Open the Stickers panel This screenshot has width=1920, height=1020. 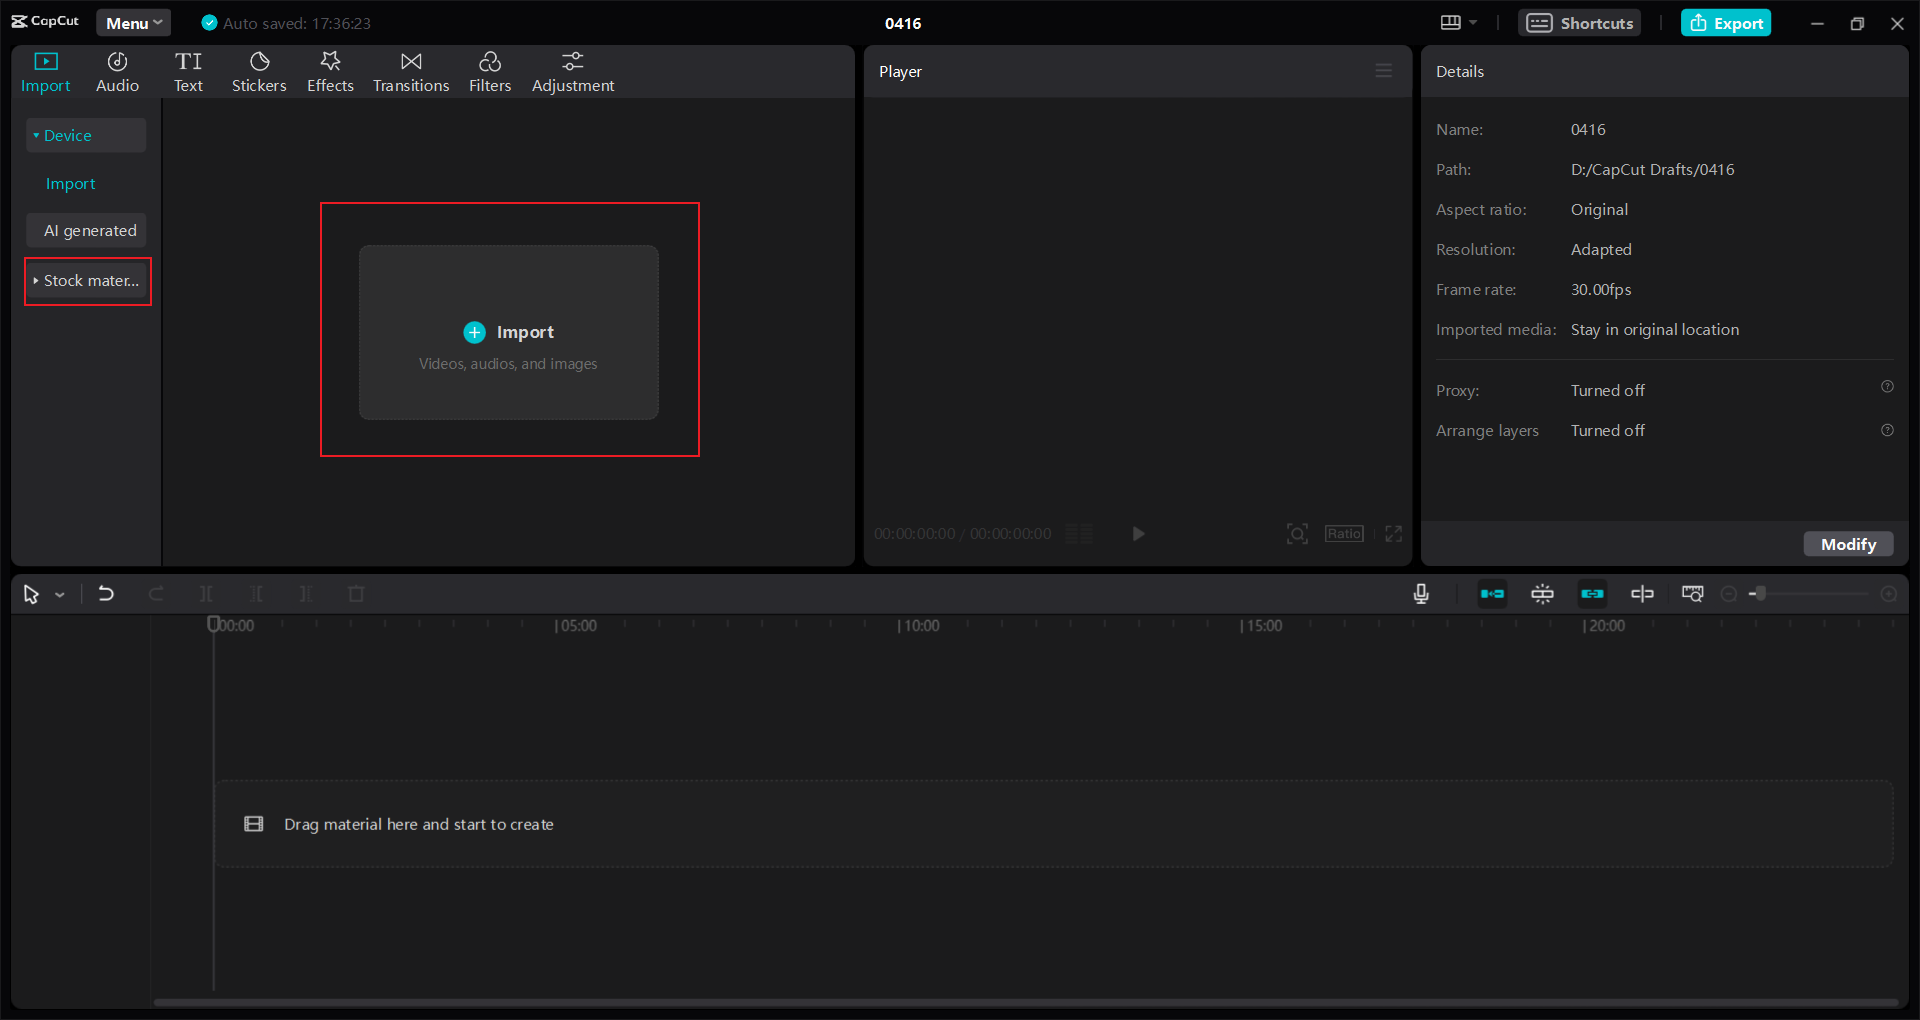(x=259, y=71)
